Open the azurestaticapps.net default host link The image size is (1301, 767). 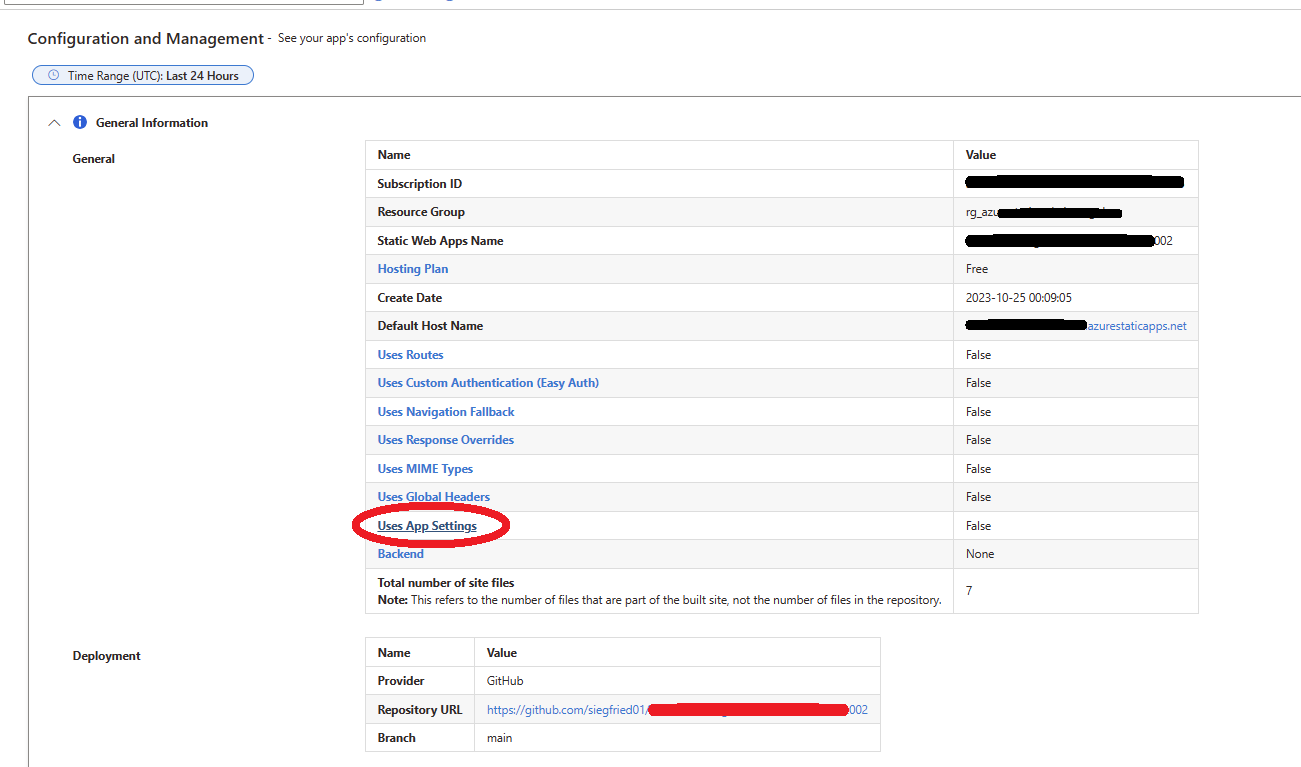[1136, 326]
